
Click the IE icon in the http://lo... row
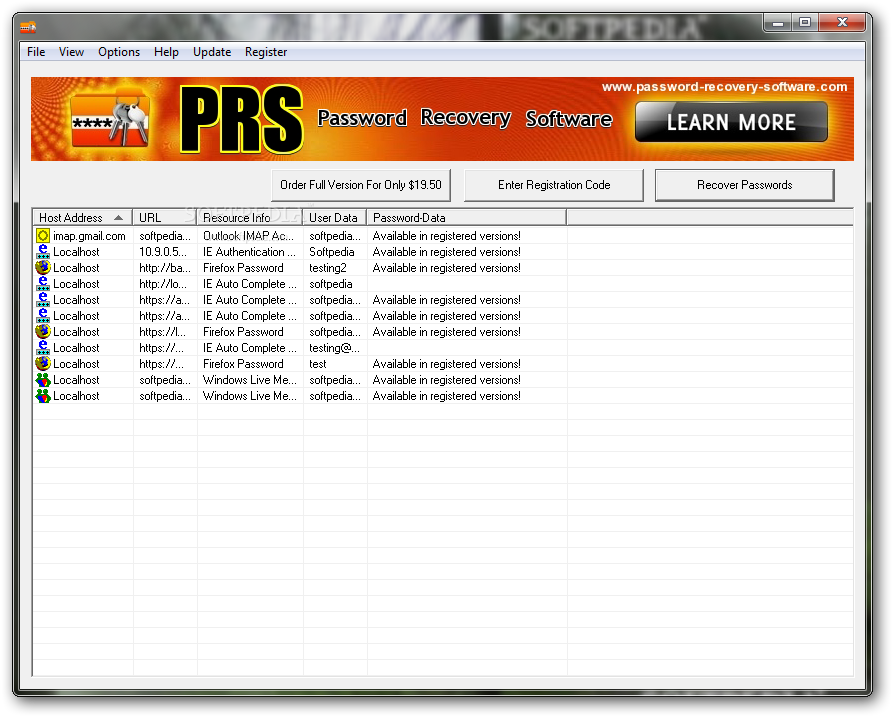pyautogui.click(x=43, y=284)
